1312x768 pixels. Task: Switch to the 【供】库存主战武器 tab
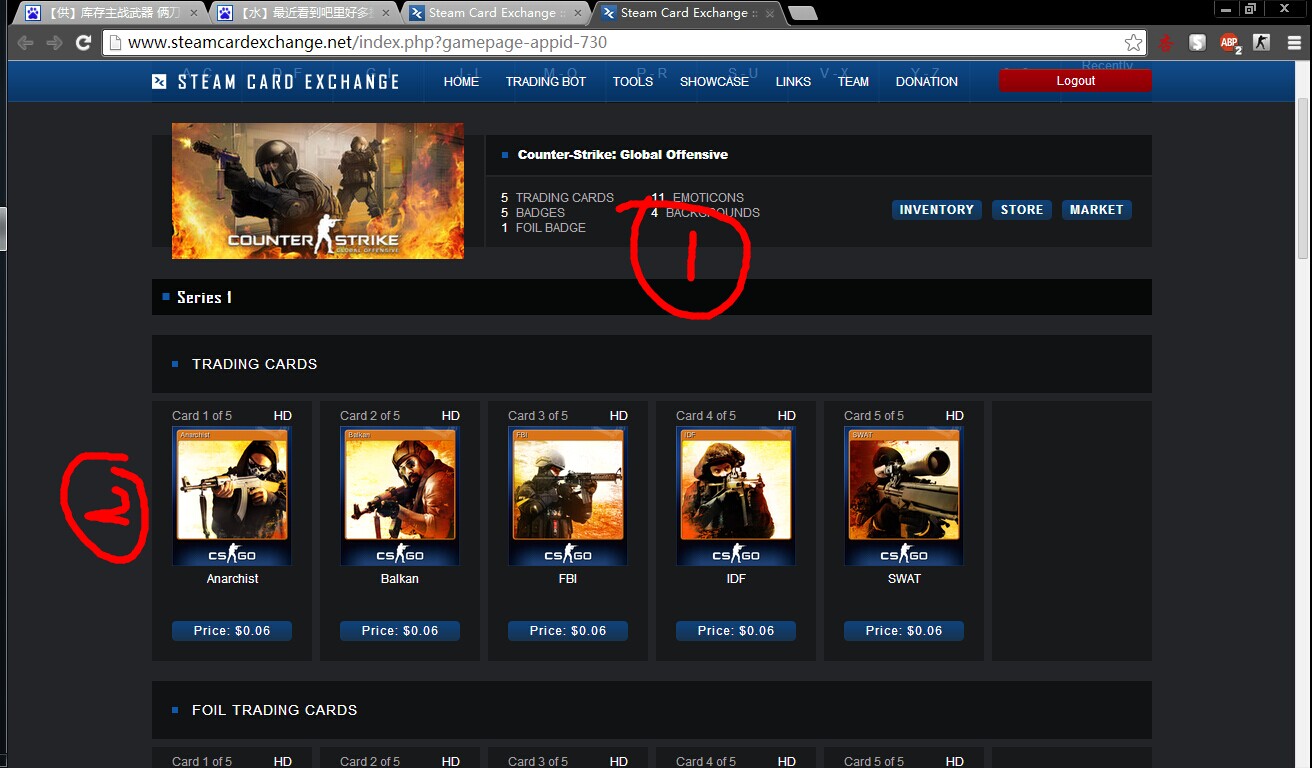(x=110, y=13)
